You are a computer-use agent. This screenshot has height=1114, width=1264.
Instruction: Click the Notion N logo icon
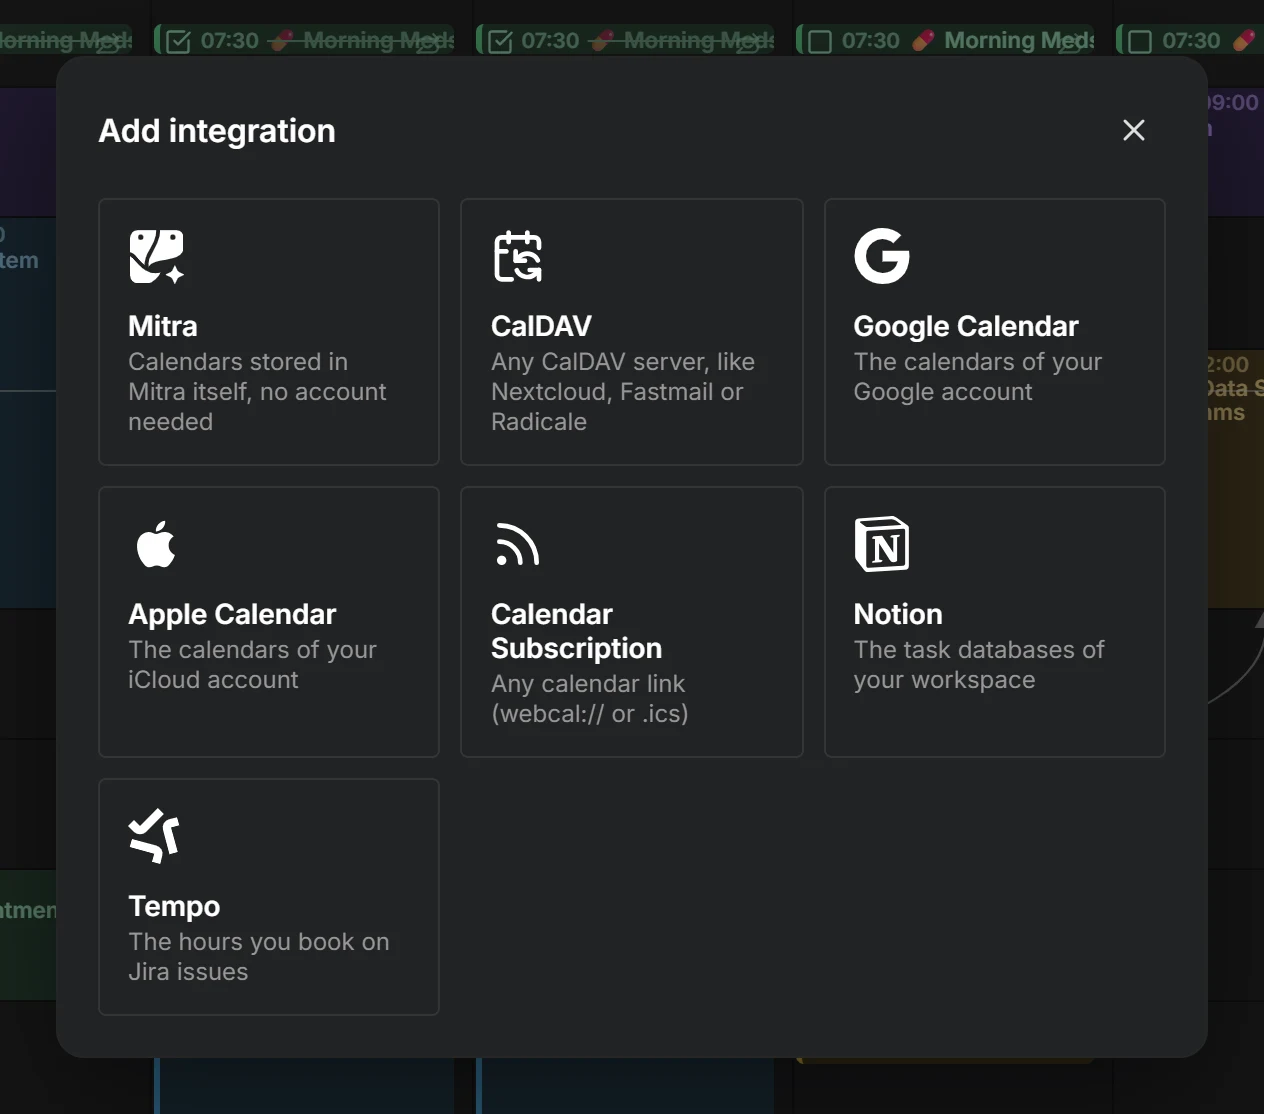point(882,544)
